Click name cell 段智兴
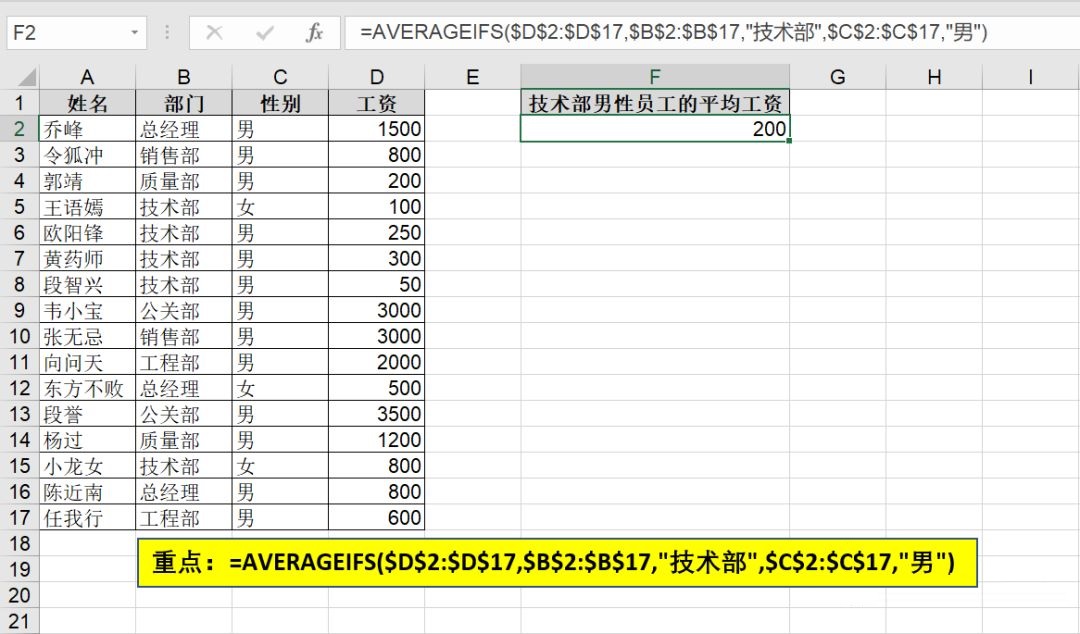1080x634 pixels. click(87, 285)
